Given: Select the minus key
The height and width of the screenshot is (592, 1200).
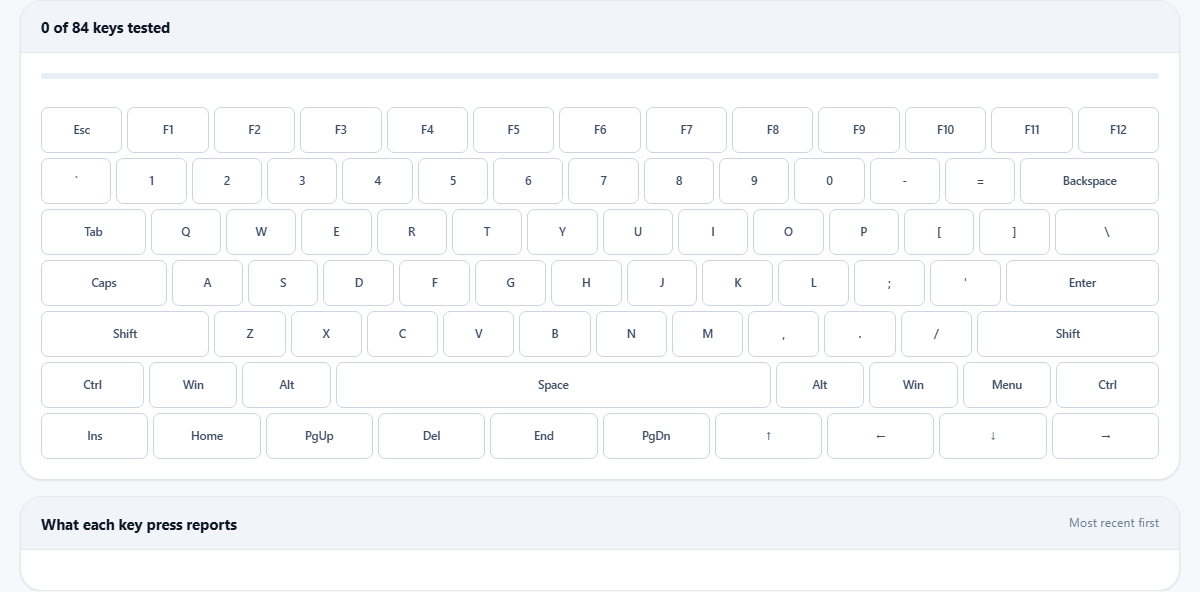Looking at the screenshot, I should click(905, 181).
